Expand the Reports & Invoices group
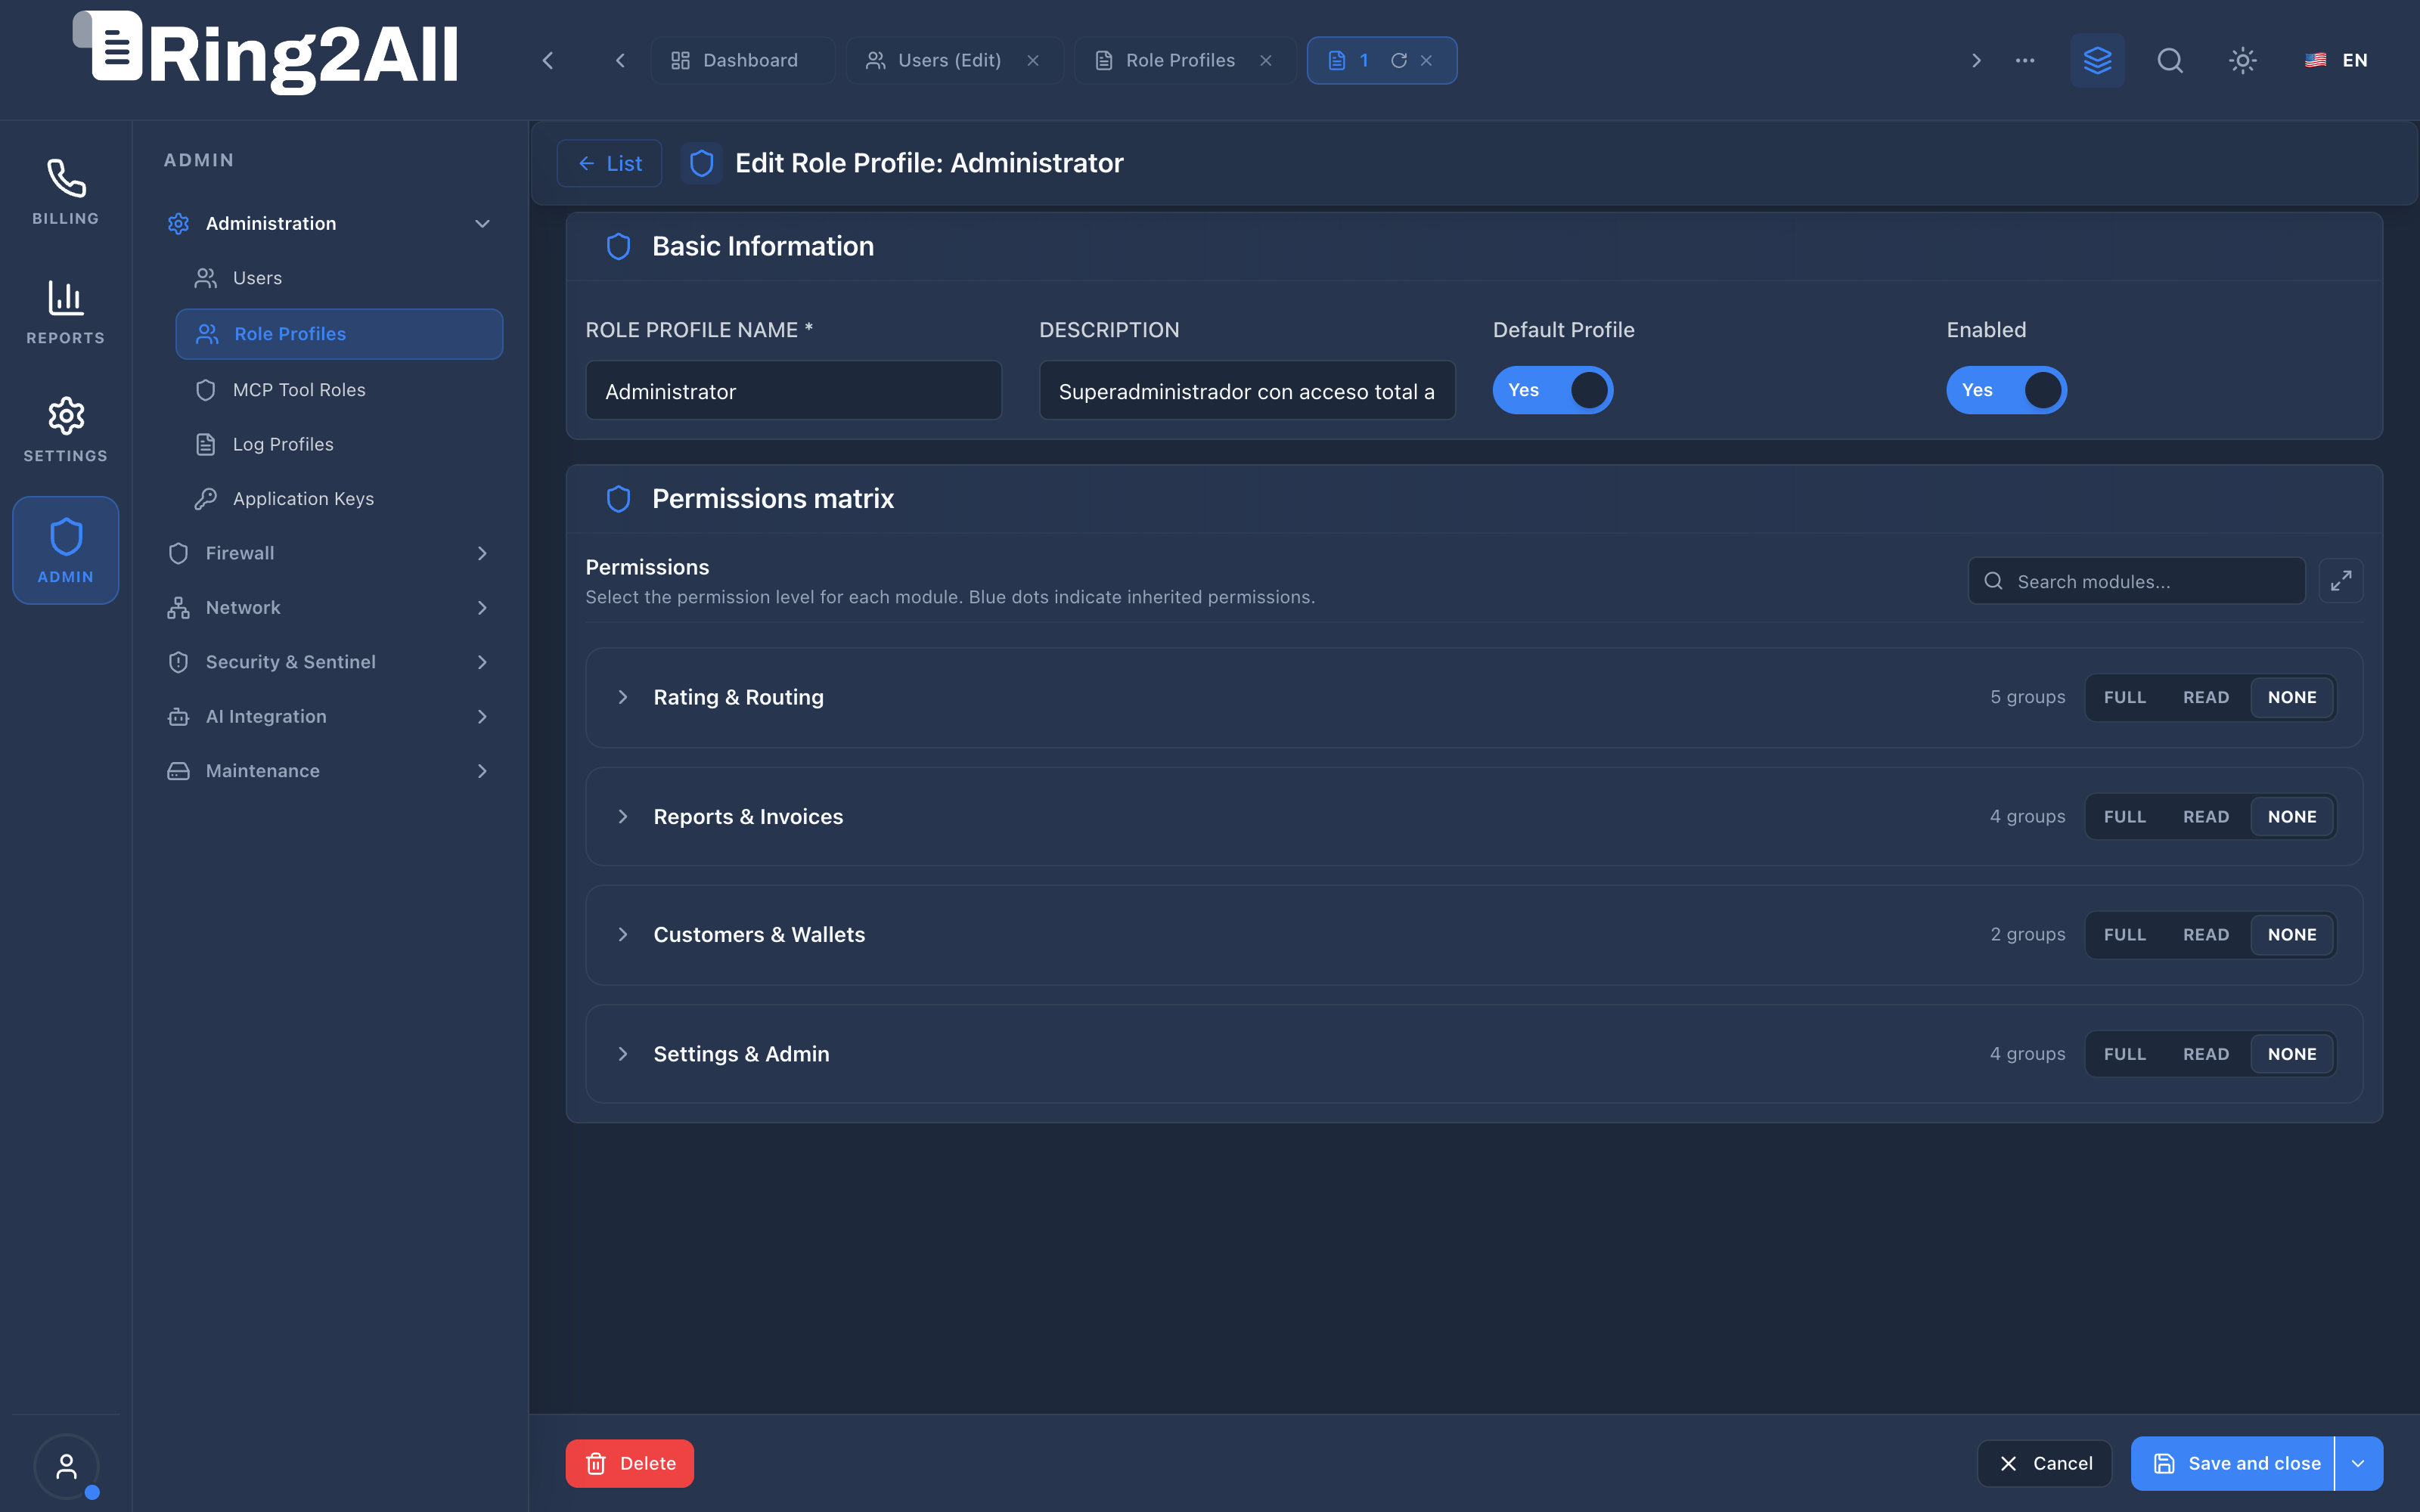Screen dimensions: 2420x1512 click(x=623, y=816)
